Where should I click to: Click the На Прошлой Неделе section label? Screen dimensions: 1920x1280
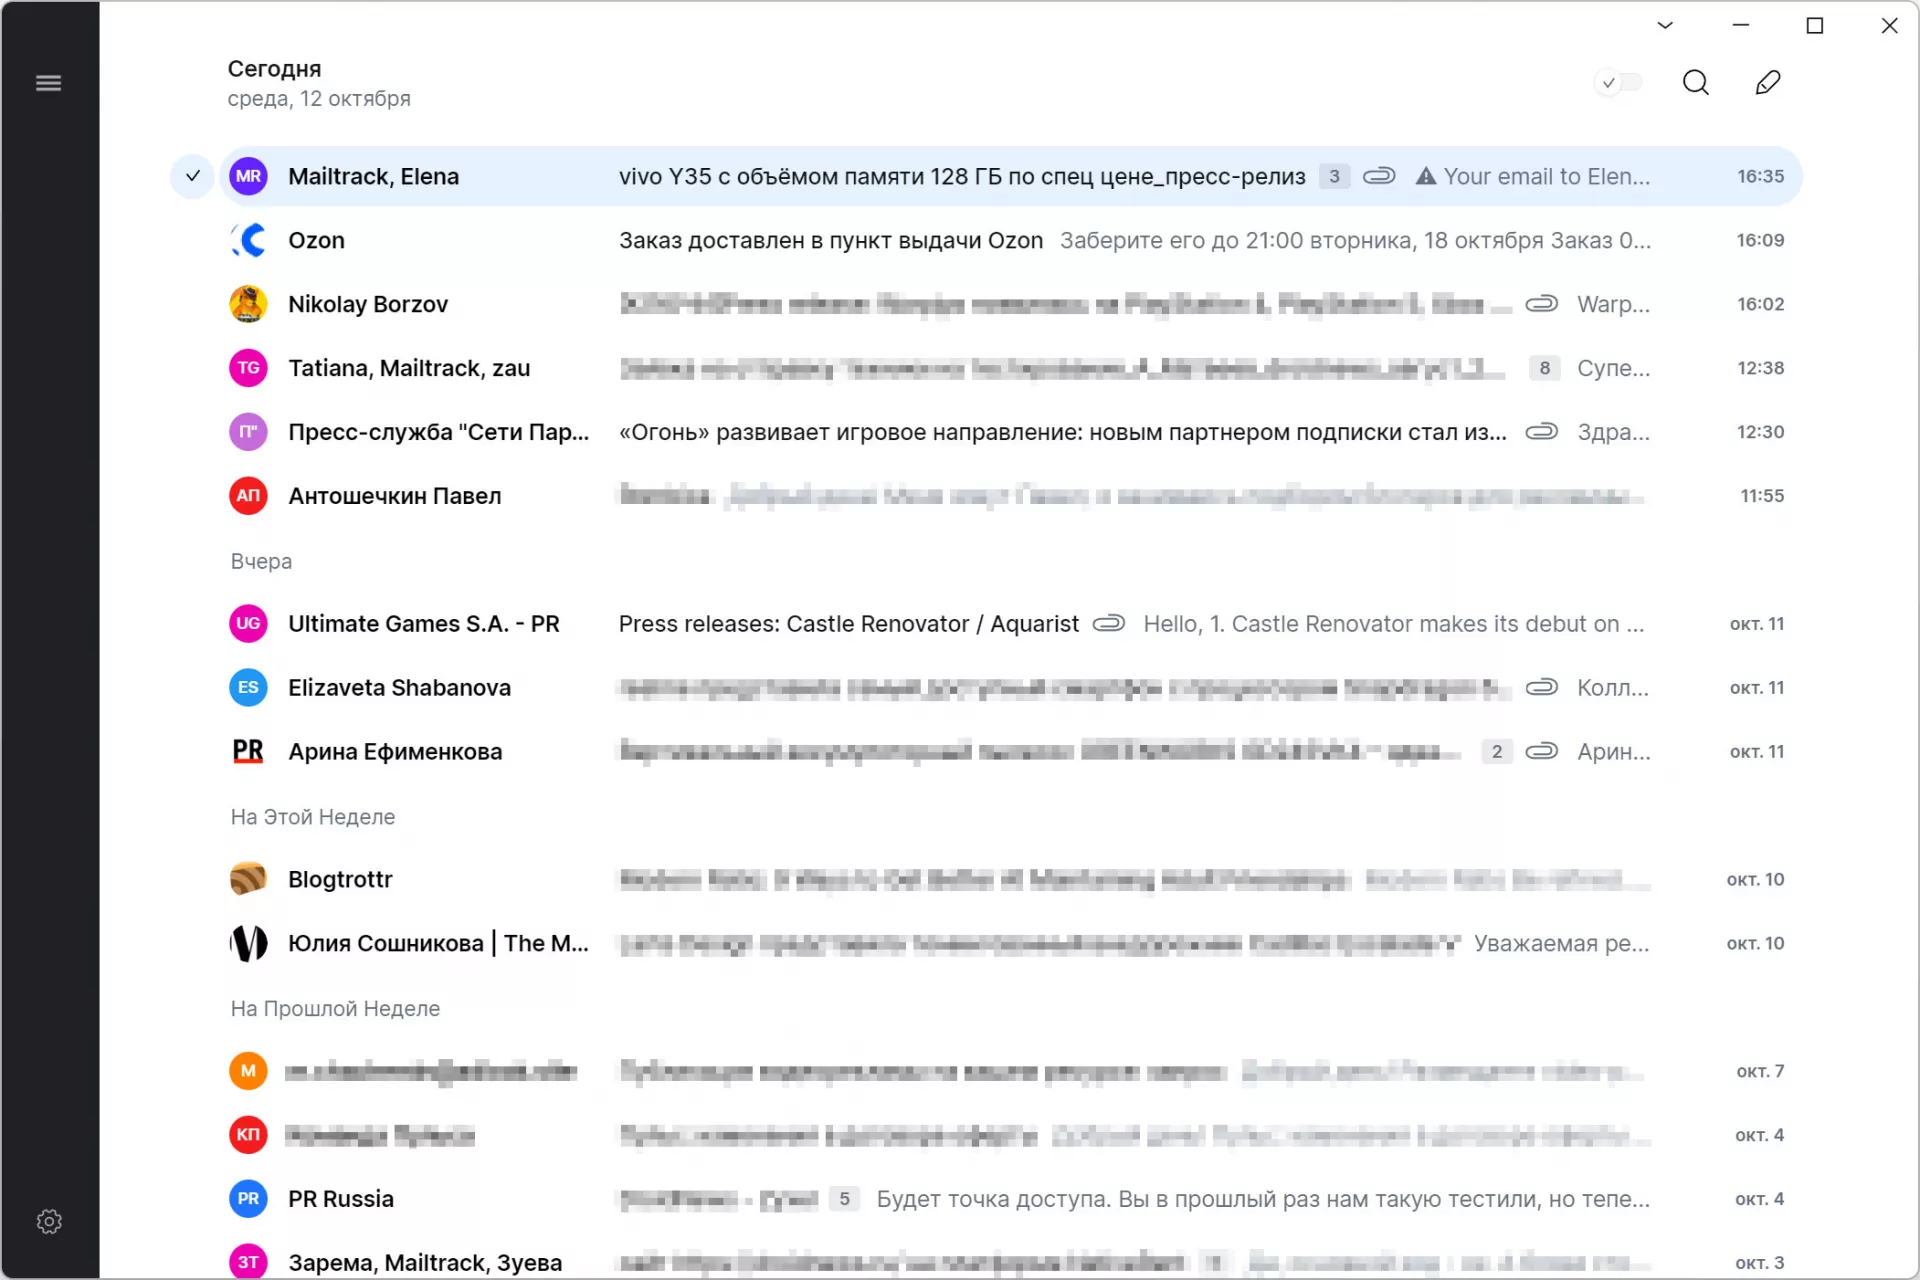pyautogui.click(x=335, y=1009)
